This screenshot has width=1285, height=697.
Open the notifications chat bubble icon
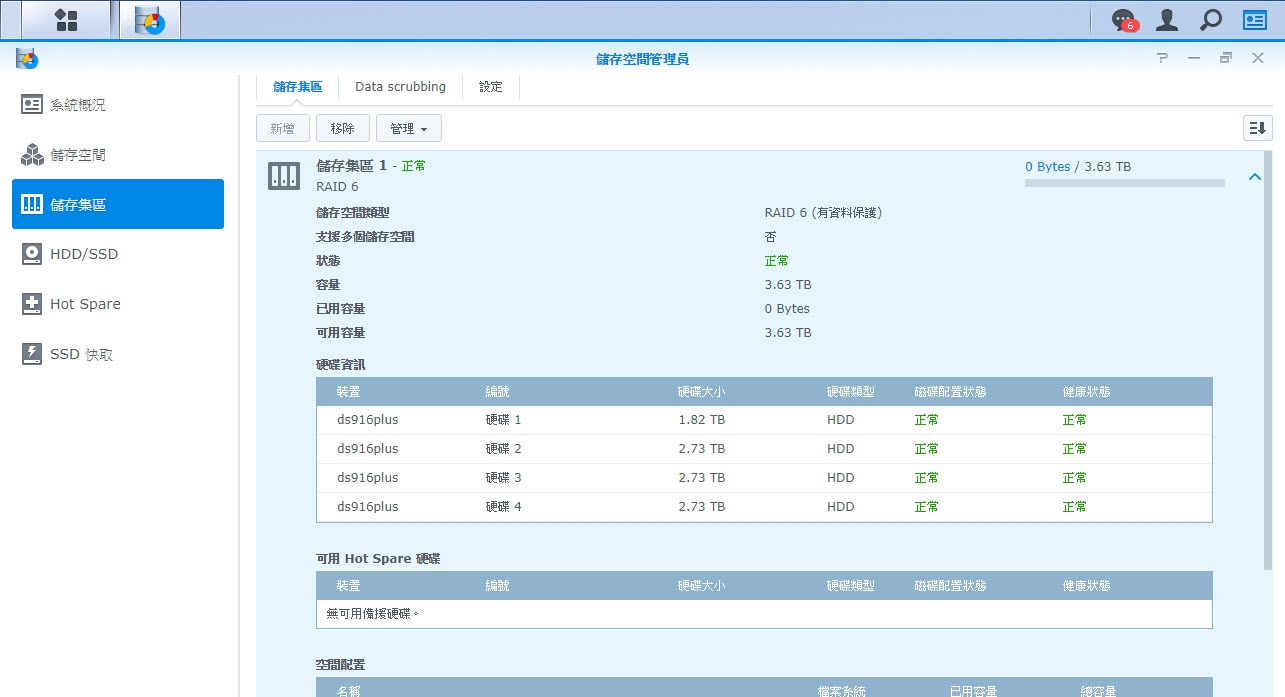tap(1124, 20)
